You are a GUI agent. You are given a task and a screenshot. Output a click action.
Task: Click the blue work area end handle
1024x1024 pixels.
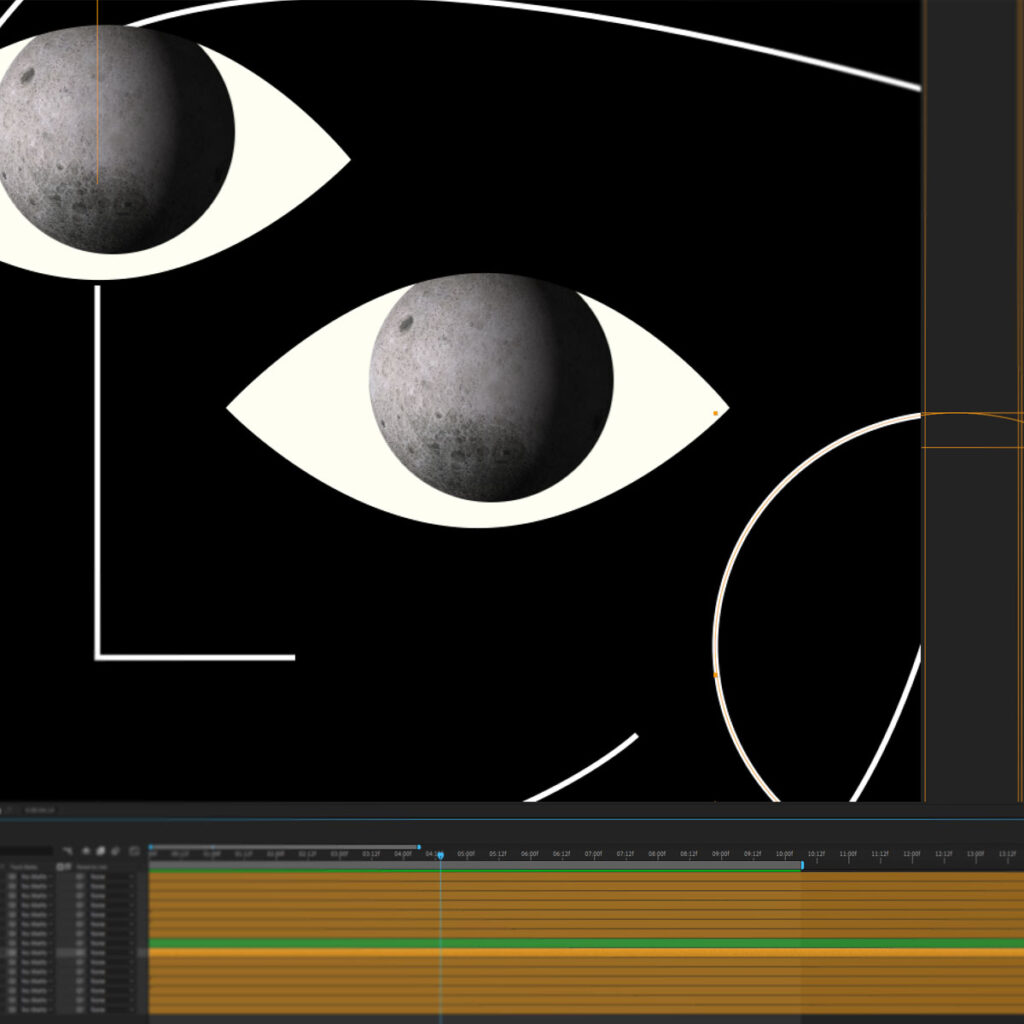[x=802, y=865]
